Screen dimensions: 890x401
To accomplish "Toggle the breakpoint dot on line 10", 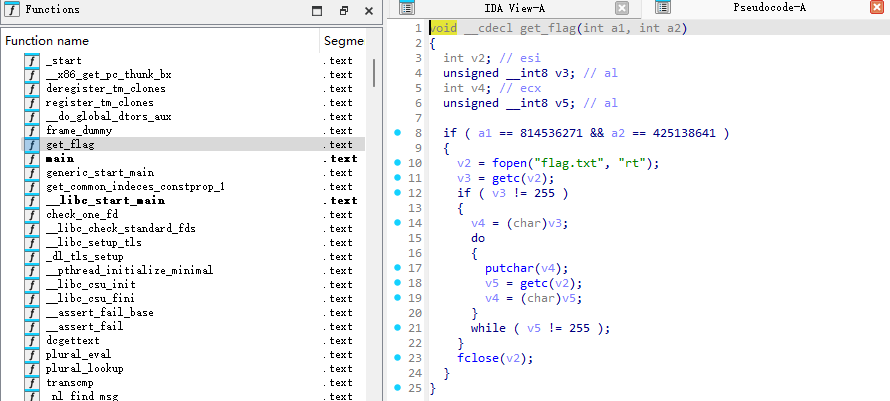I will tap(397, 162).
